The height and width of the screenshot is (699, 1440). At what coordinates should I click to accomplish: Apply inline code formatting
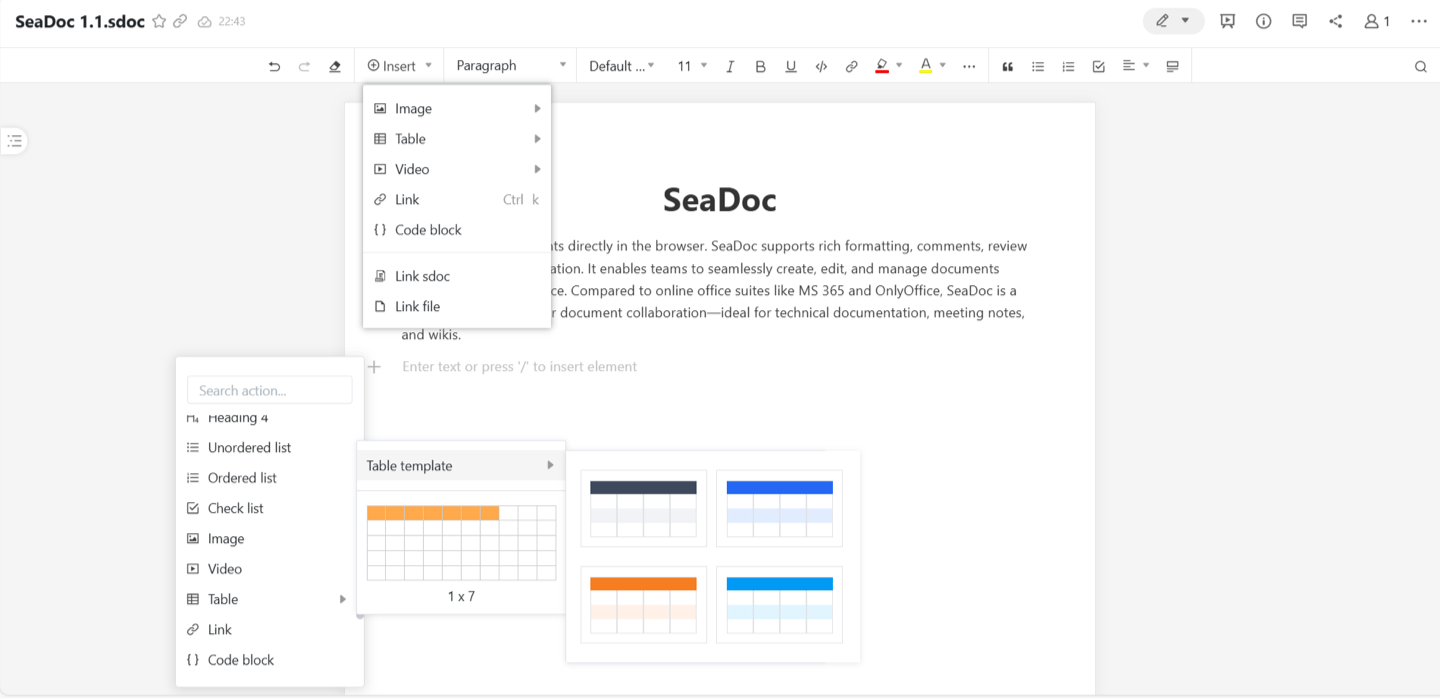821,66
